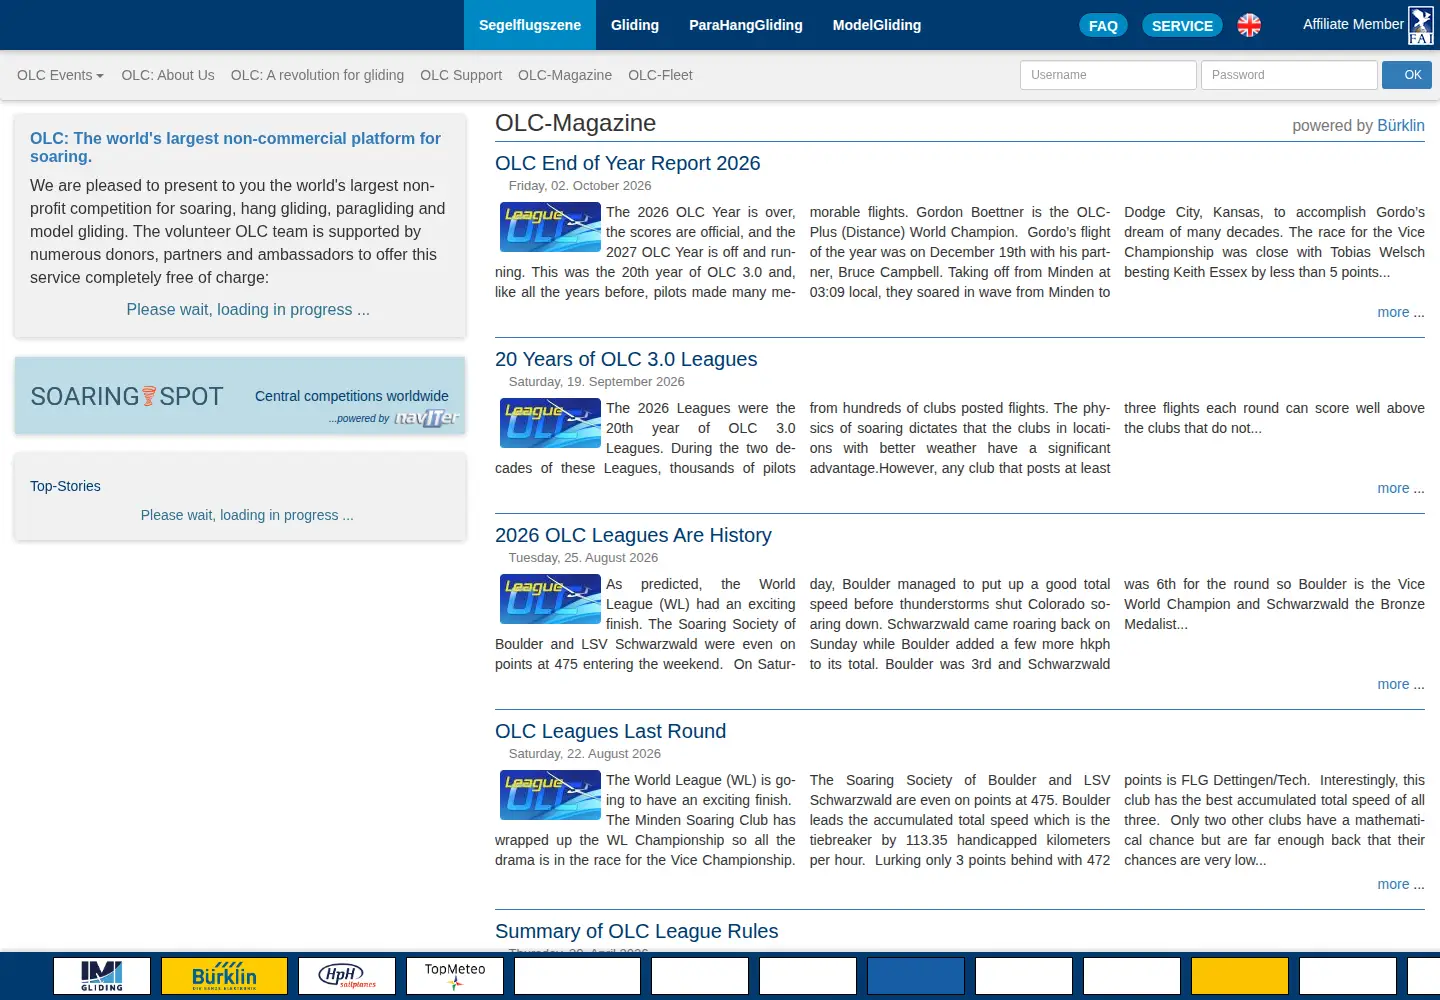Click date Saturday, 22. August 2026

coord(585,754)
